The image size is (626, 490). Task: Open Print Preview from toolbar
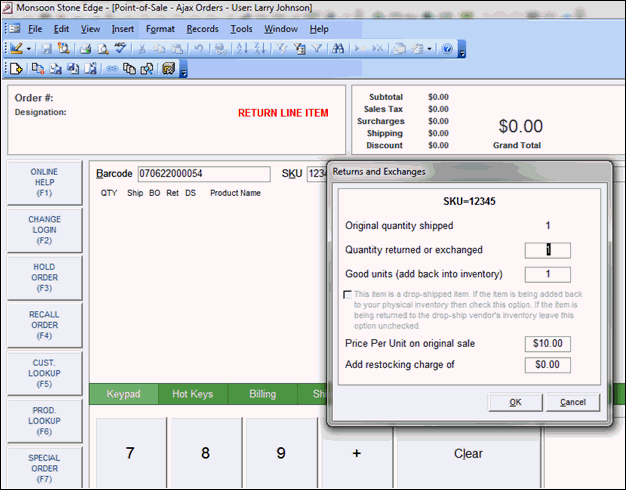click(x=103, y=49)
